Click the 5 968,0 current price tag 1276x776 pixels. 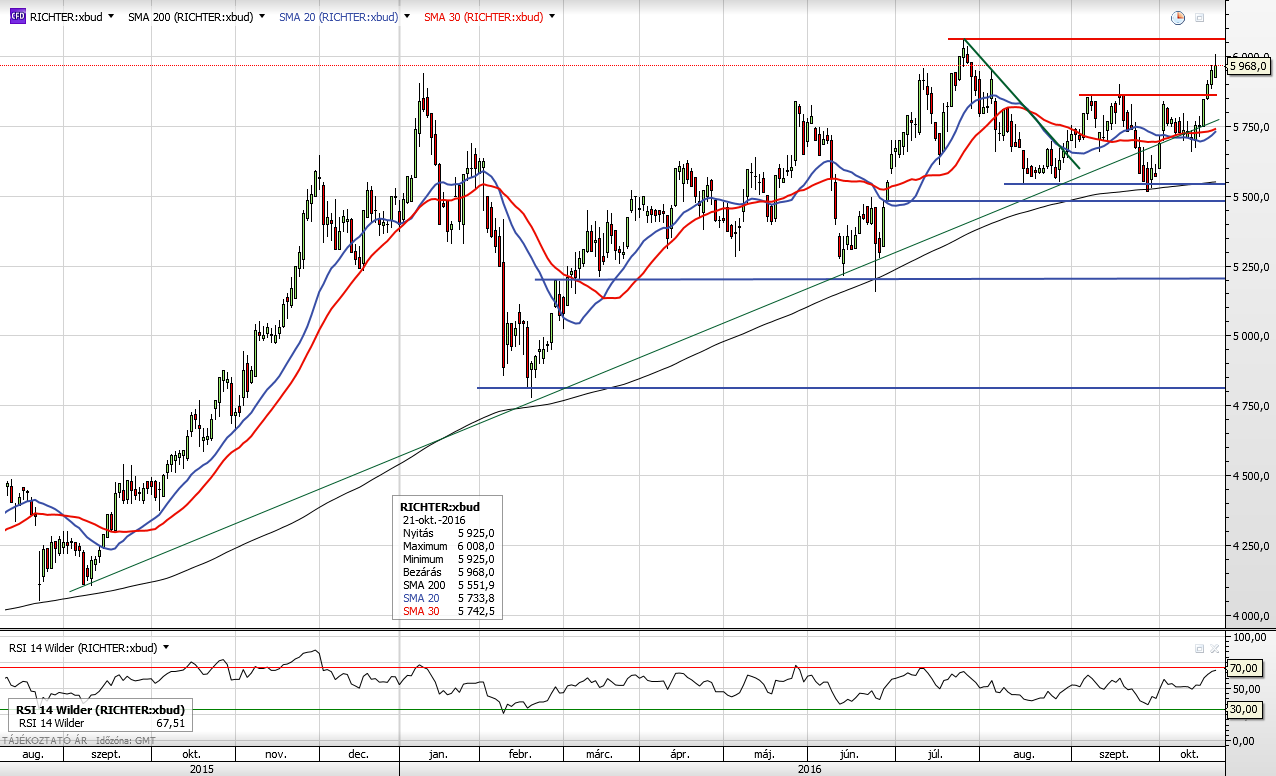coord(1248,66)
